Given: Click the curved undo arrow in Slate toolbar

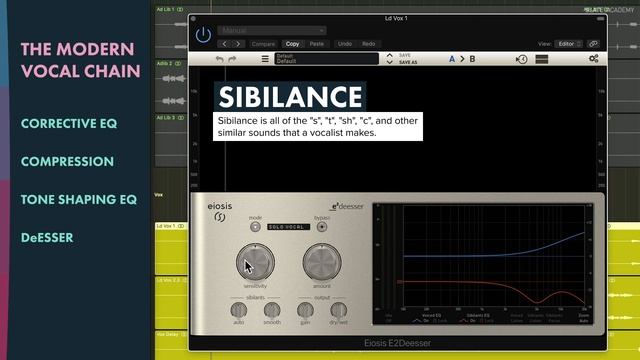Looking at the screenshot, I should (220, 59).
